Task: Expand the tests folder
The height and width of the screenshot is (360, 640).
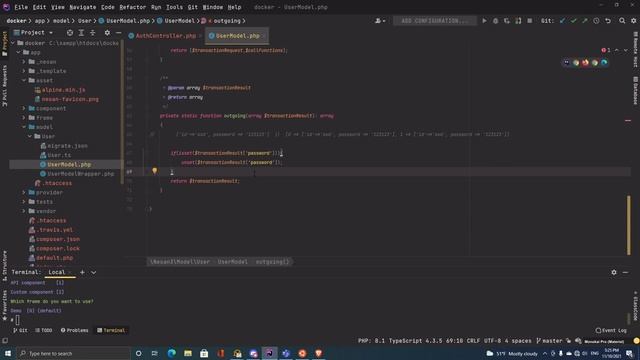Action: tap(24, 202)
